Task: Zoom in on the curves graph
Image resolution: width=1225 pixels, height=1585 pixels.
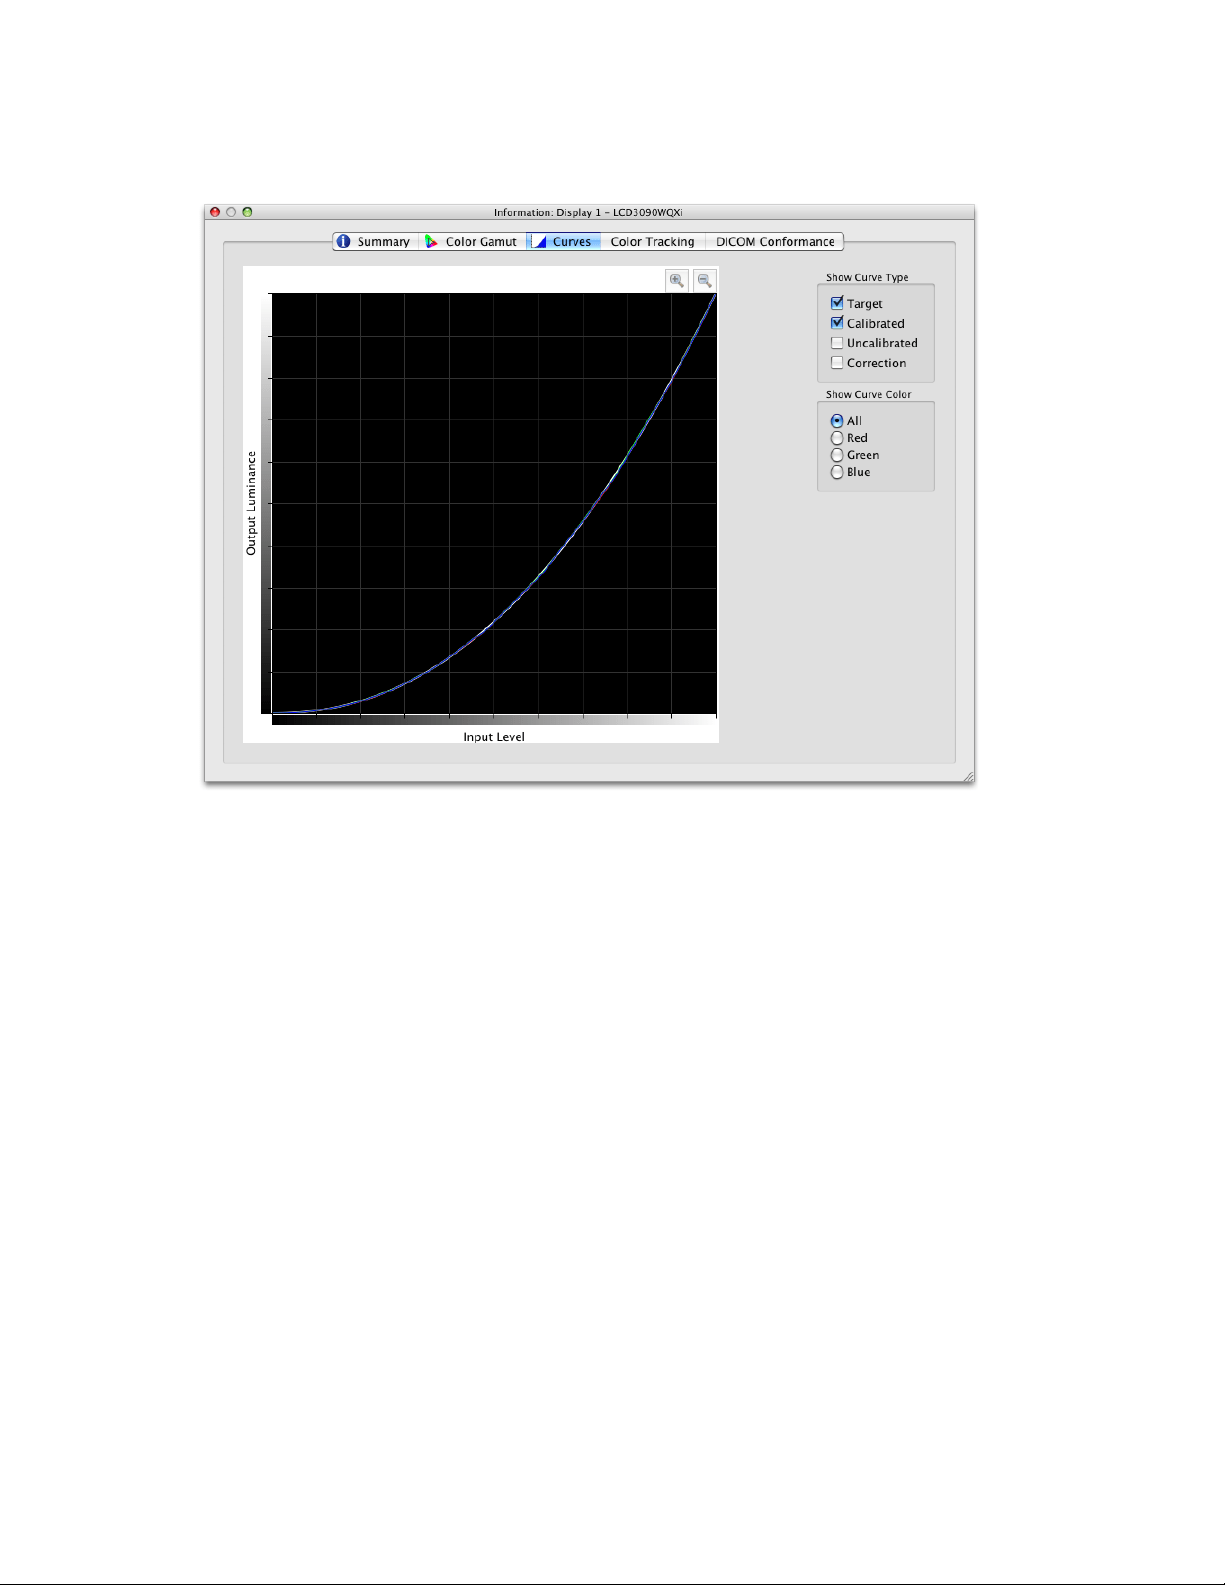Action: pyautogui.click(x=677, y=281)
